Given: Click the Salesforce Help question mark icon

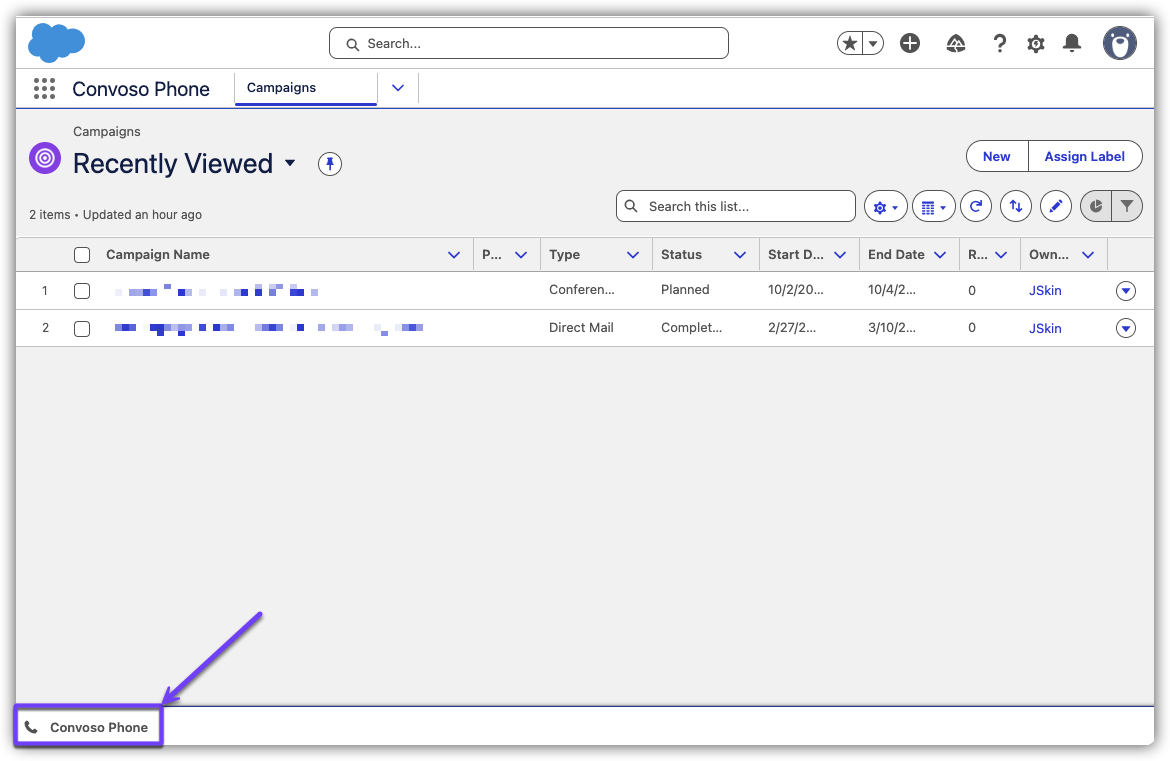Looking at the screenshot, I should click(x=999, y=43).
